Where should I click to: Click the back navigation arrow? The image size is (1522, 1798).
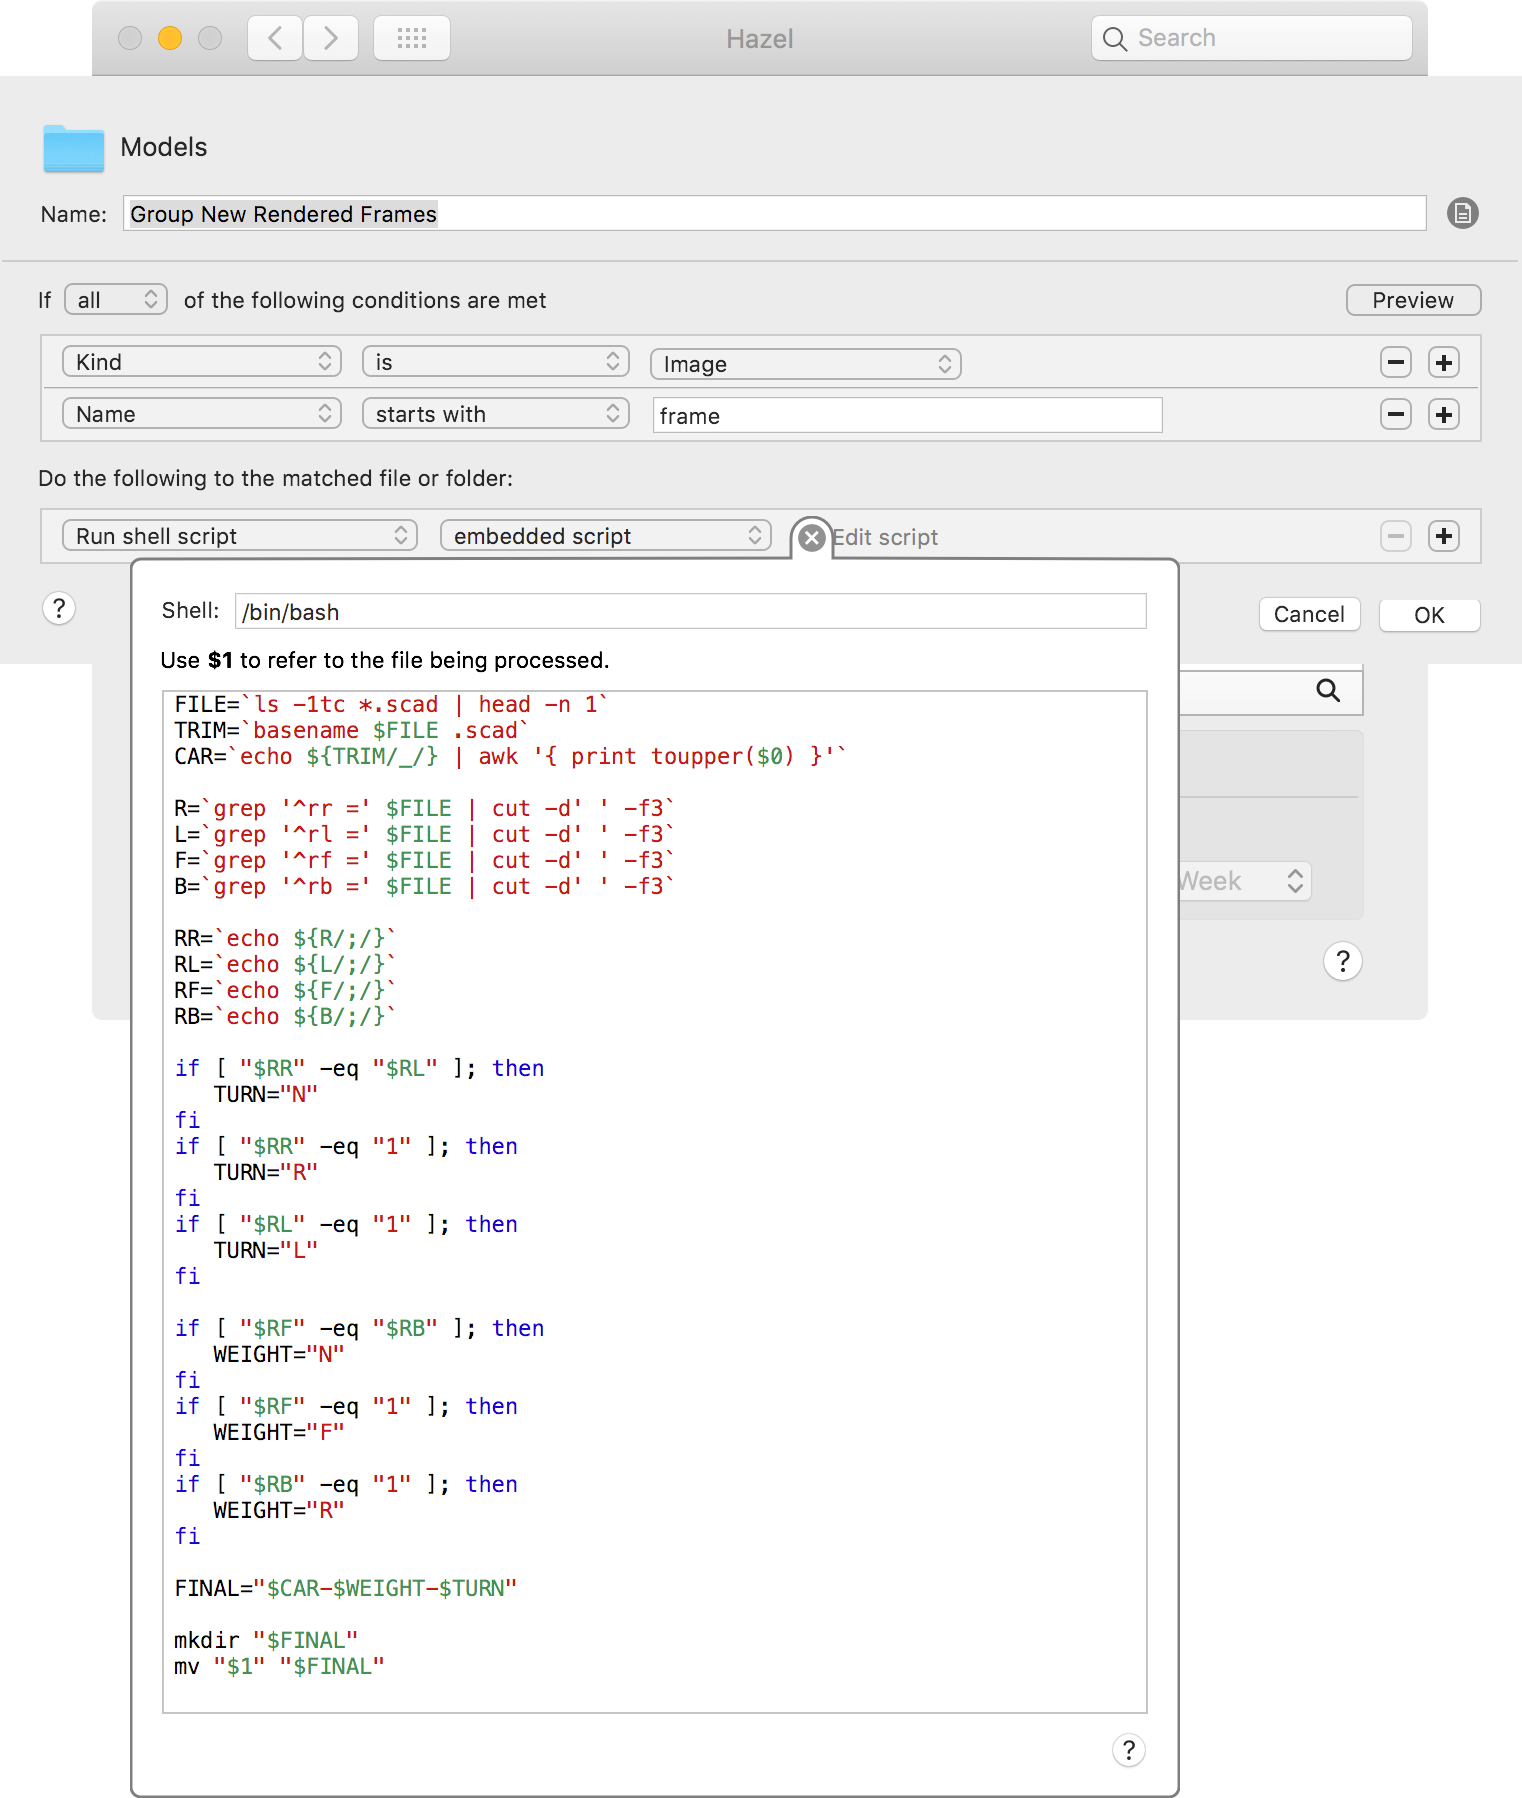click(275, 38)
